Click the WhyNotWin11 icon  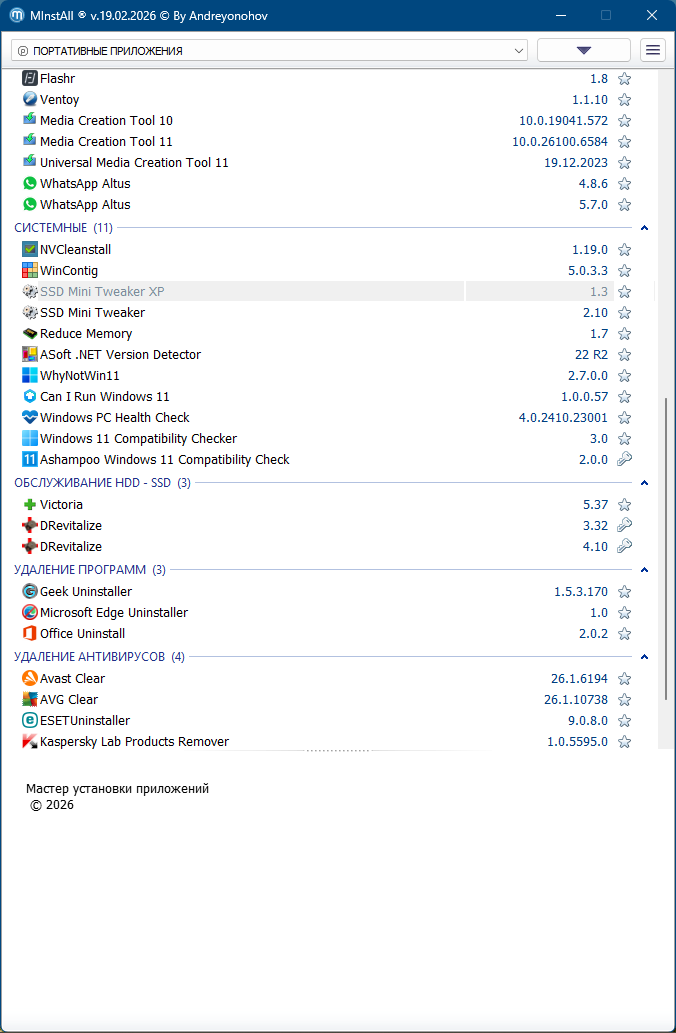point(30,376)
